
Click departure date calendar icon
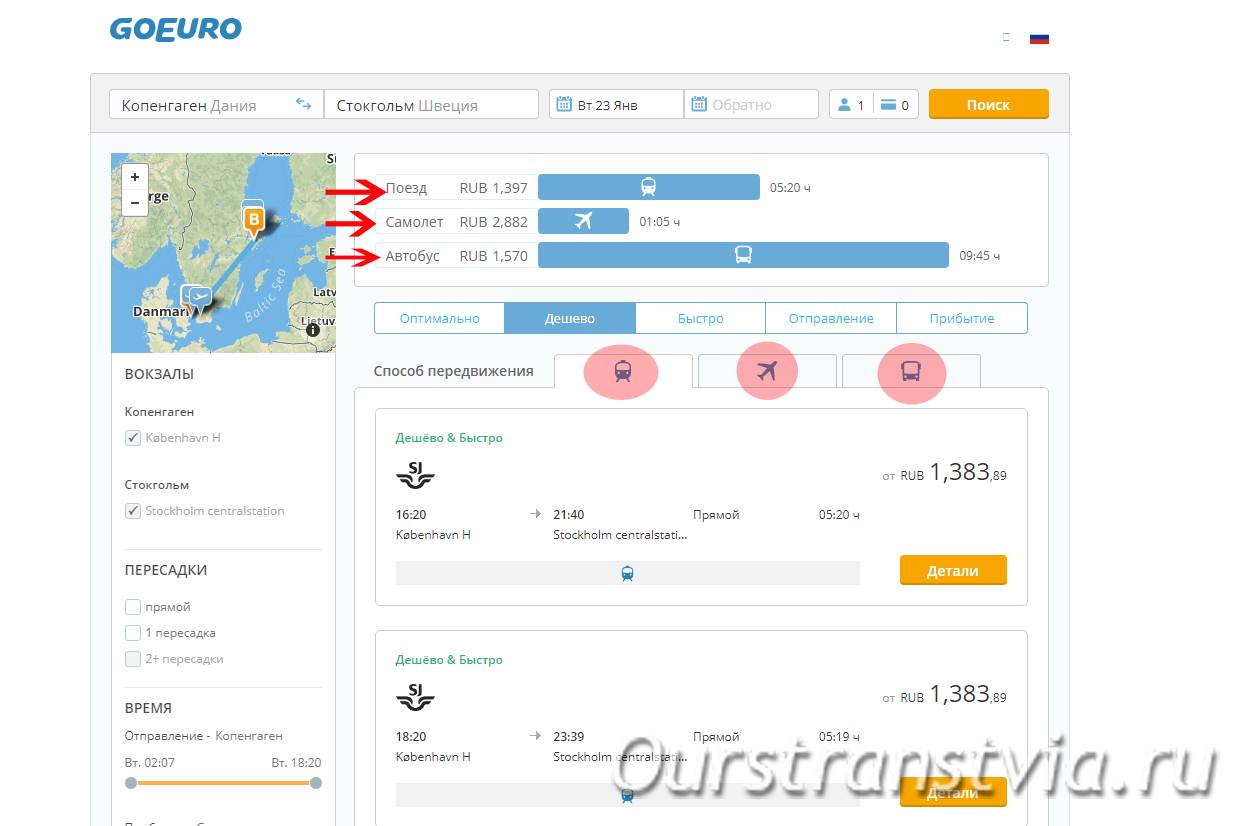564,104
